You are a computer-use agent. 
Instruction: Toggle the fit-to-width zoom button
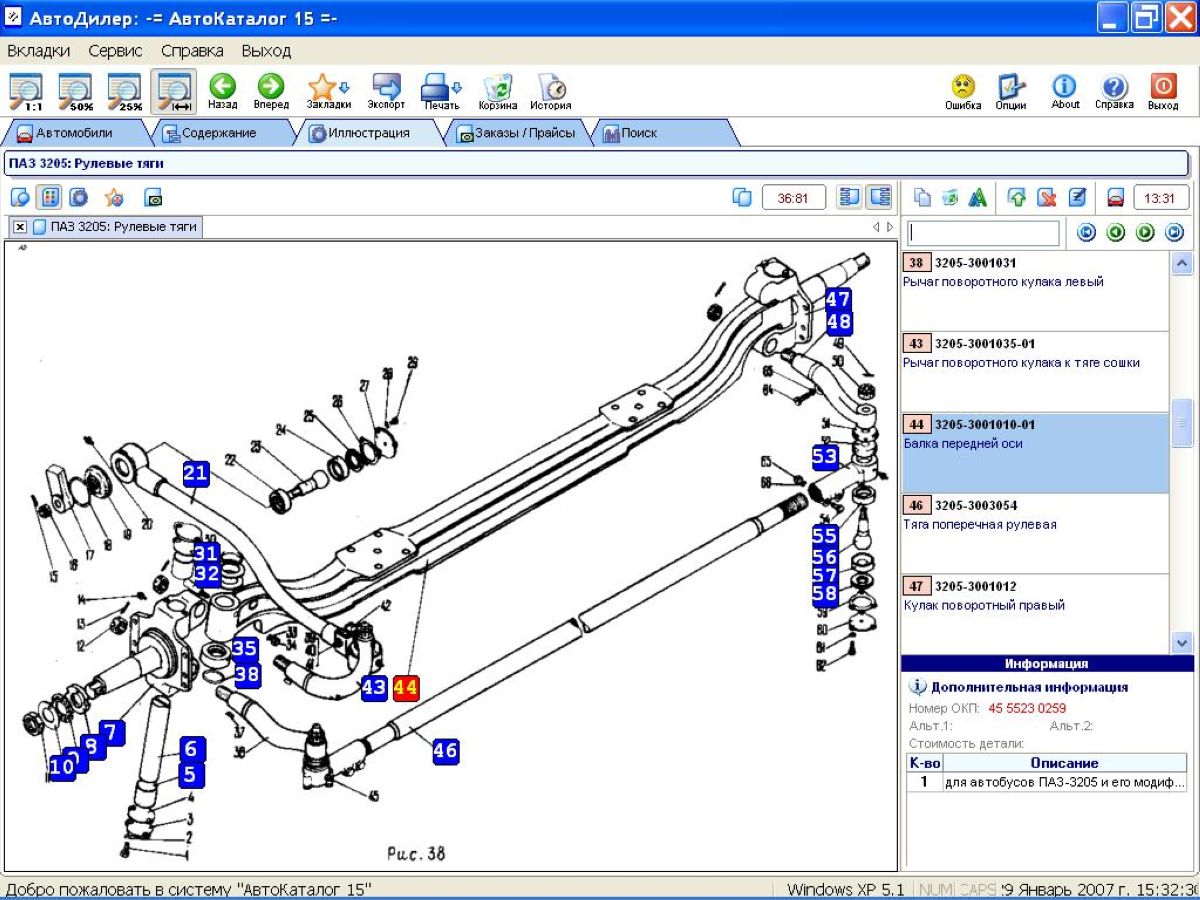click(174, 91)
